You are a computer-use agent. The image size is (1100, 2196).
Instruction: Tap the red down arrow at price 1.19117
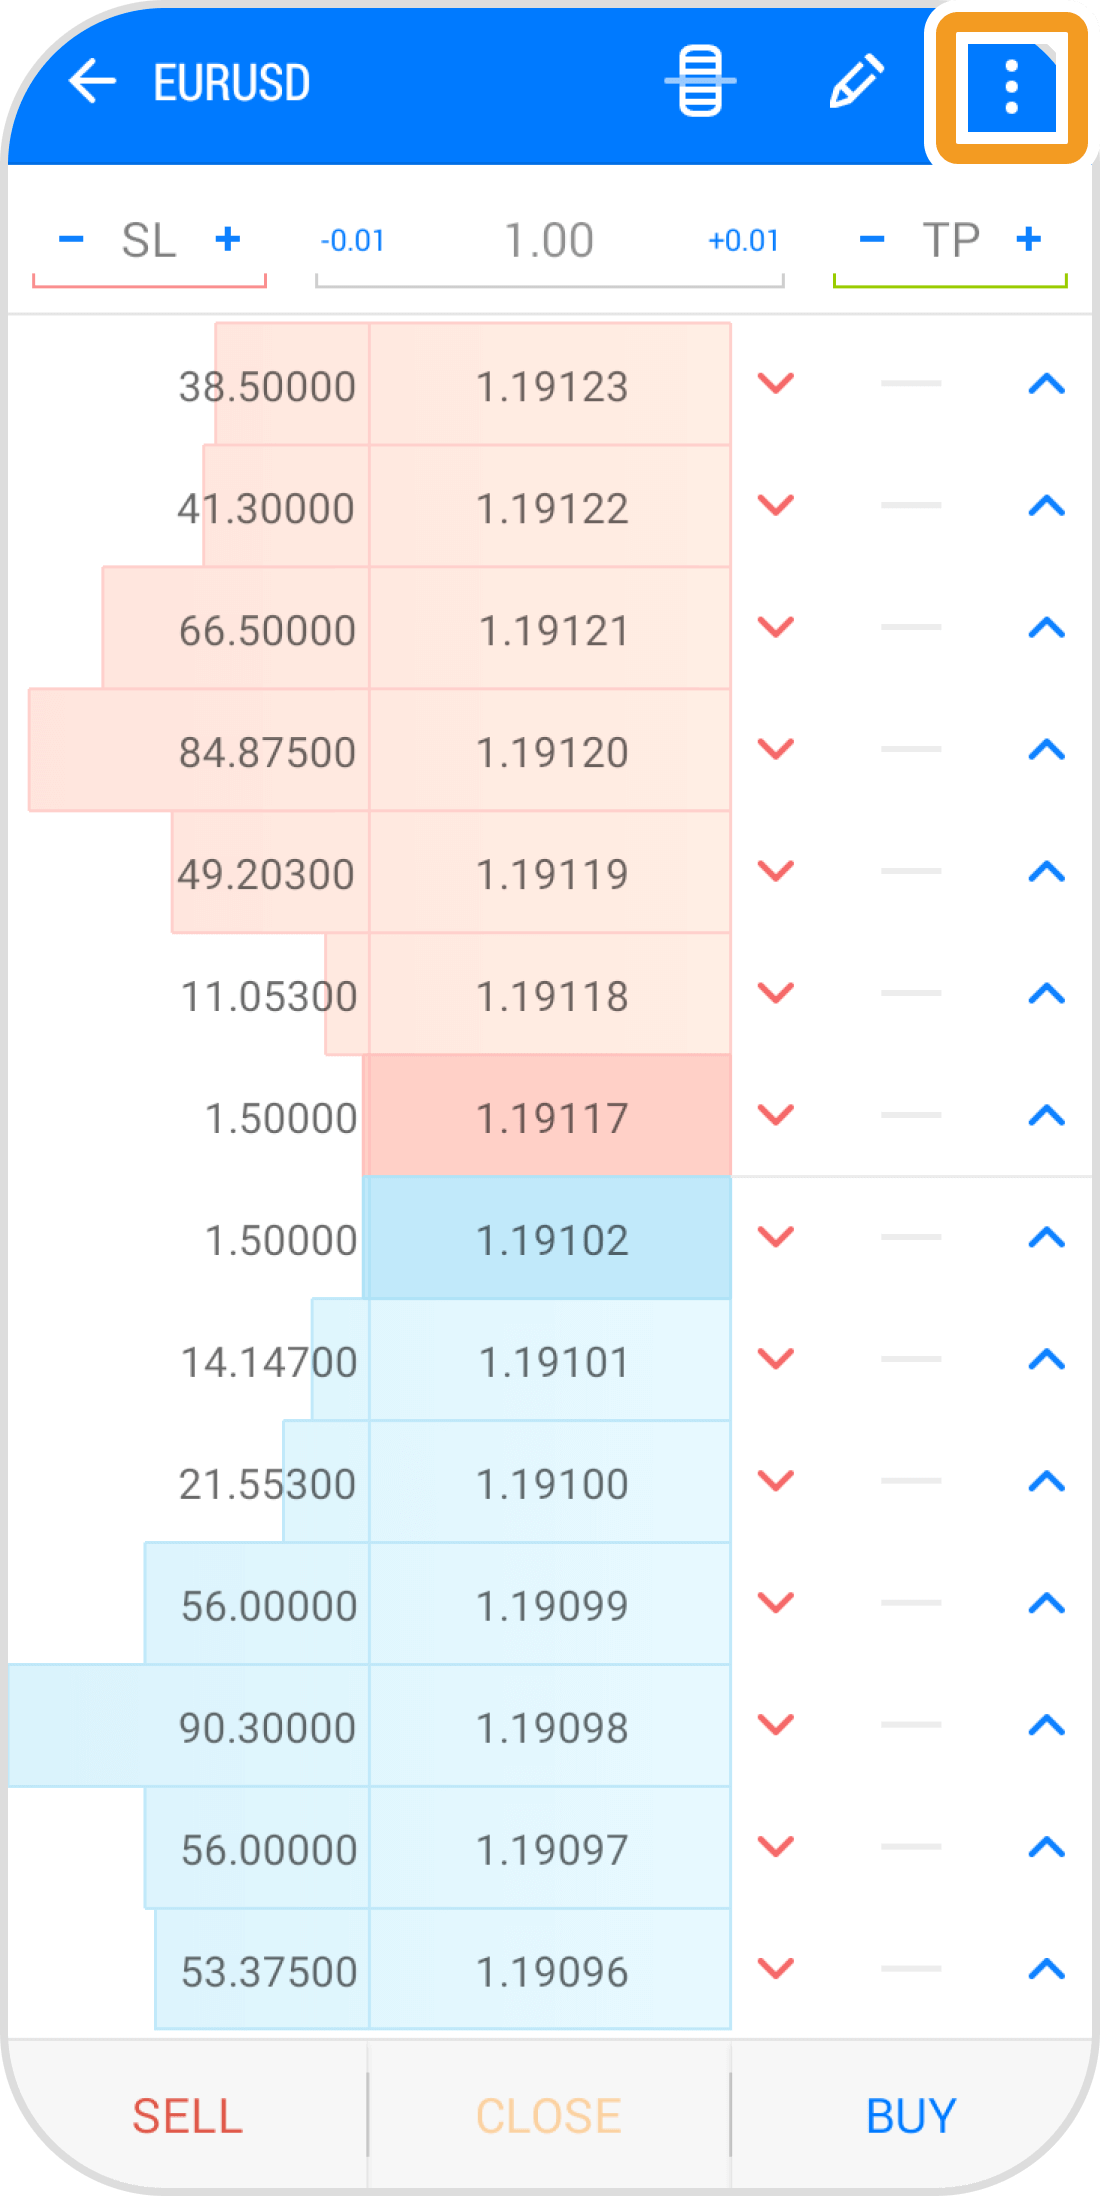[776, 1116]
